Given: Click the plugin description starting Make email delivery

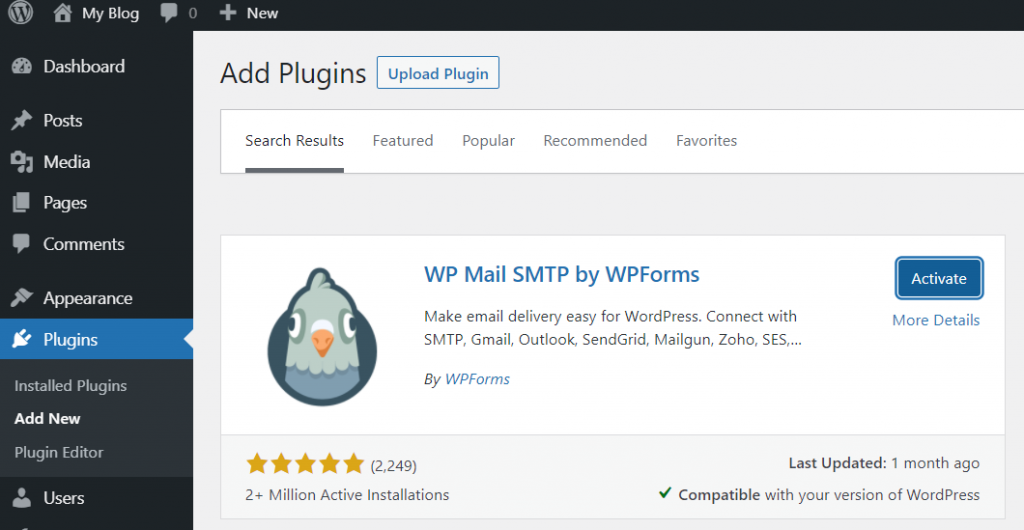Looking at the screenshot, I should [613, 328].
